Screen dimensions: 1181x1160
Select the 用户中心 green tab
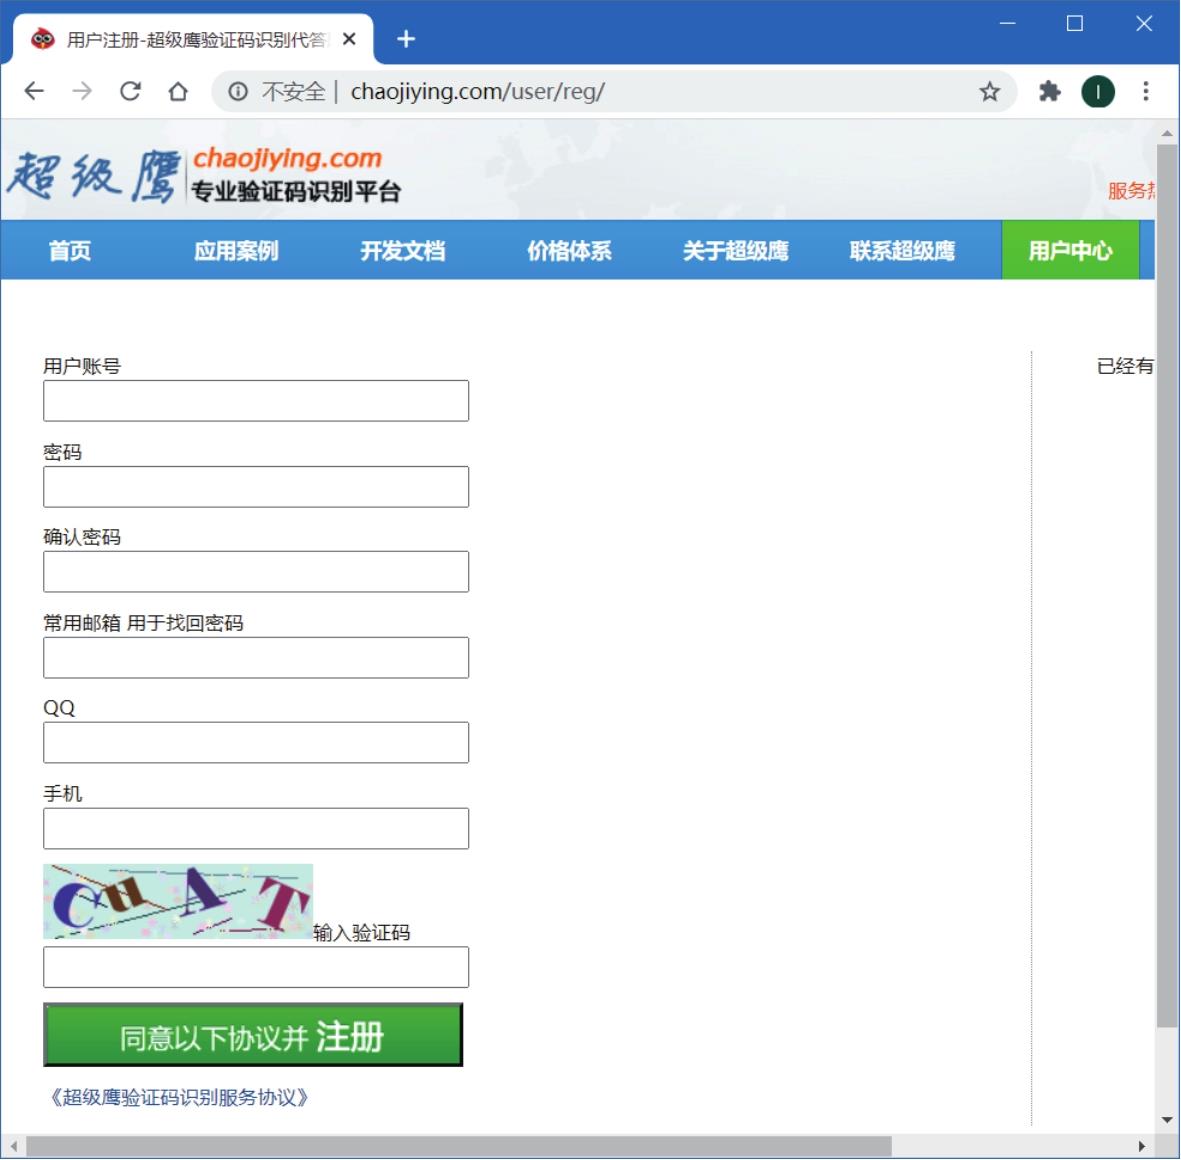pos(1070,251)
